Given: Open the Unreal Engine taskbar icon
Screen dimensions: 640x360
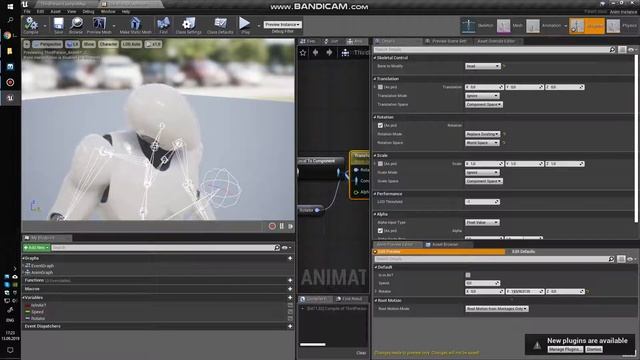Looking at the screenshot, I should pyautogui.click(x=10, y=98).
